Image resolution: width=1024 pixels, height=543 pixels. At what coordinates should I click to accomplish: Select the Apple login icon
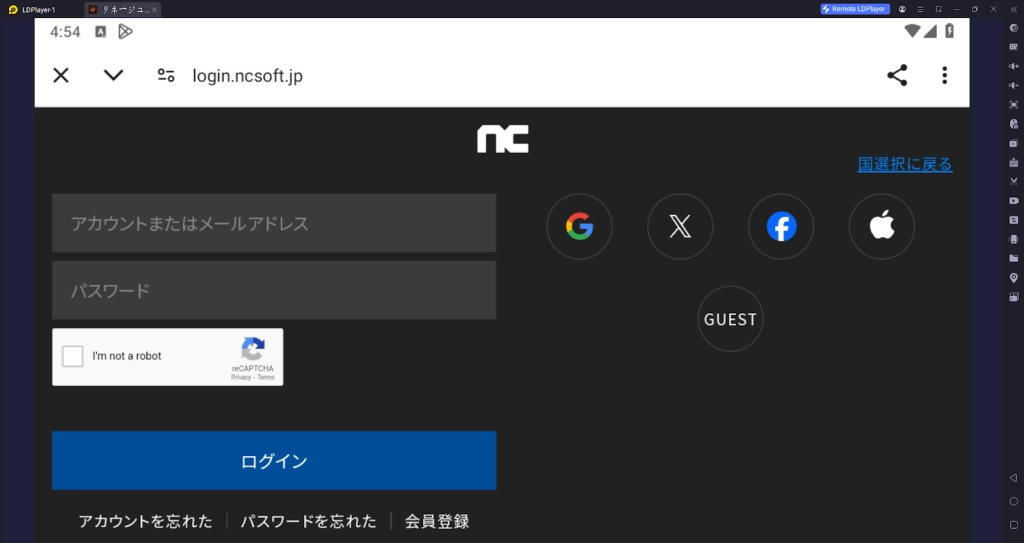pos(882,227)
